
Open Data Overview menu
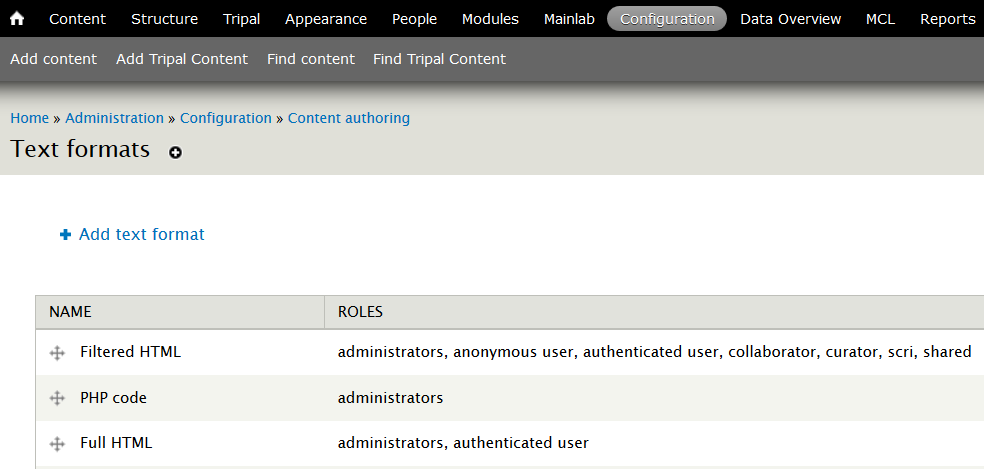click(x=790, y=19)
